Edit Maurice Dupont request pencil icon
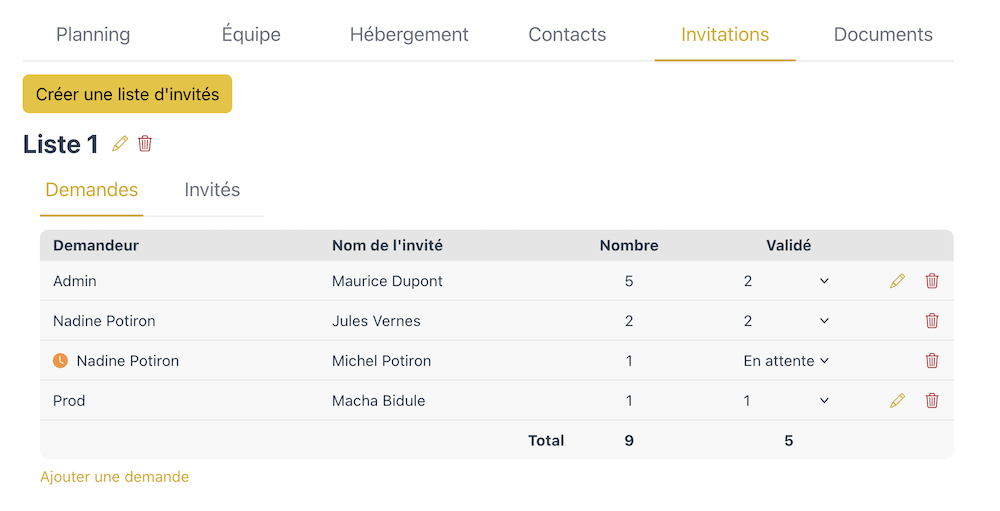The width and height of the screenshot is (1000, 511). tap(897, 281)
